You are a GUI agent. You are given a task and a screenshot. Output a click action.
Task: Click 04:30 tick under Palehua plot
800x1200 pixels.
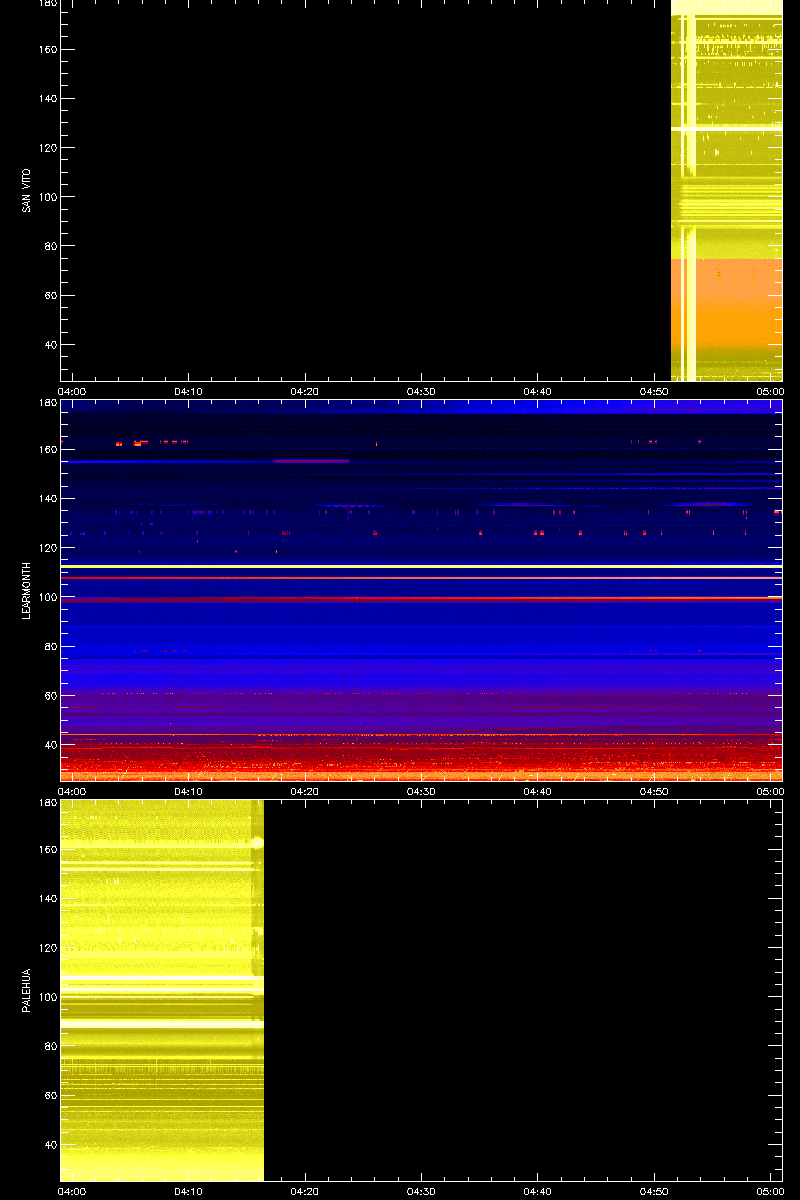(x=421, y=1191)
